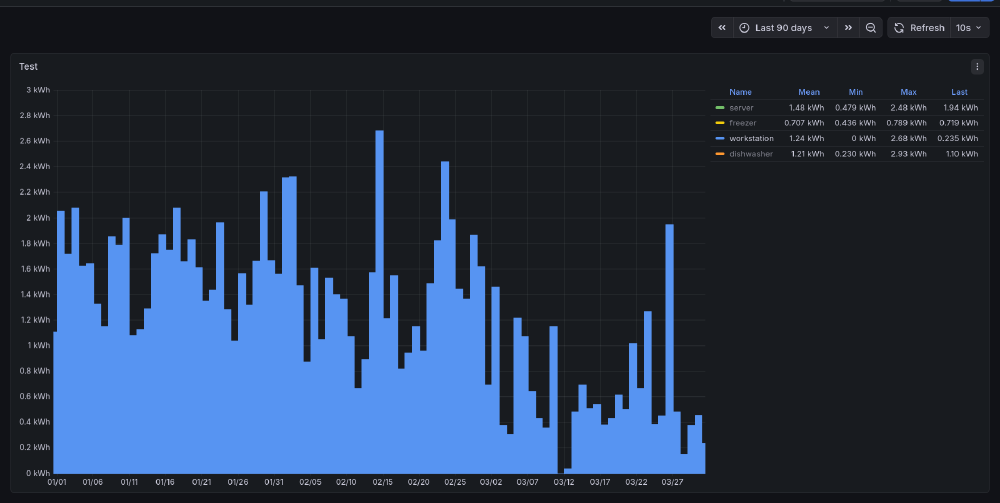Viewport: 1000px width, 503px height.
Task: Toggle server series visibility in legend
Action: click(x=741, y=107)
